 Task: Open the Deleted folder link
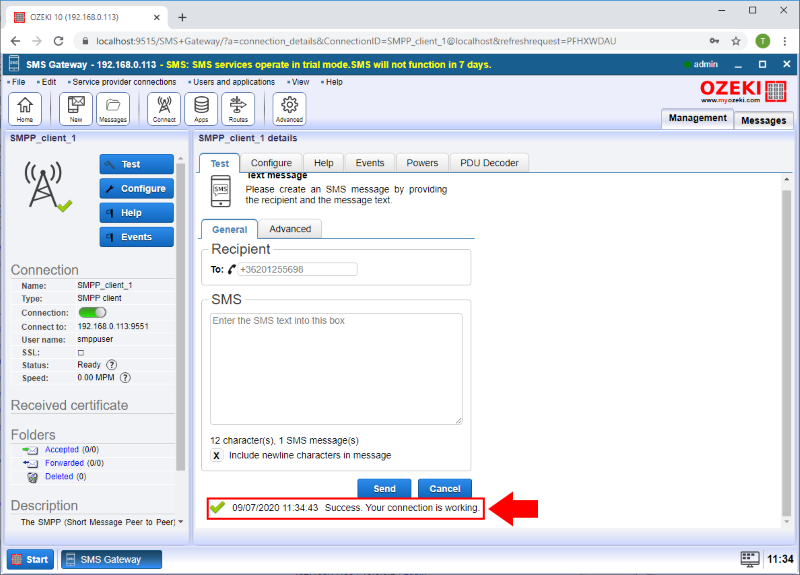point(59,476)
